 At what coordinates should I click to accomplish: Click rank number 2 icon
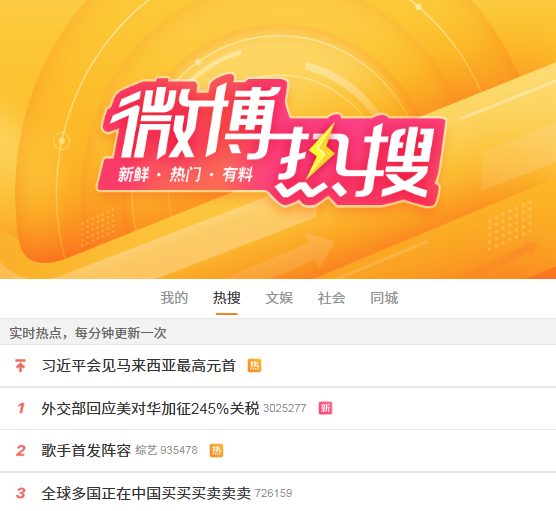click(x=21, y=451)
